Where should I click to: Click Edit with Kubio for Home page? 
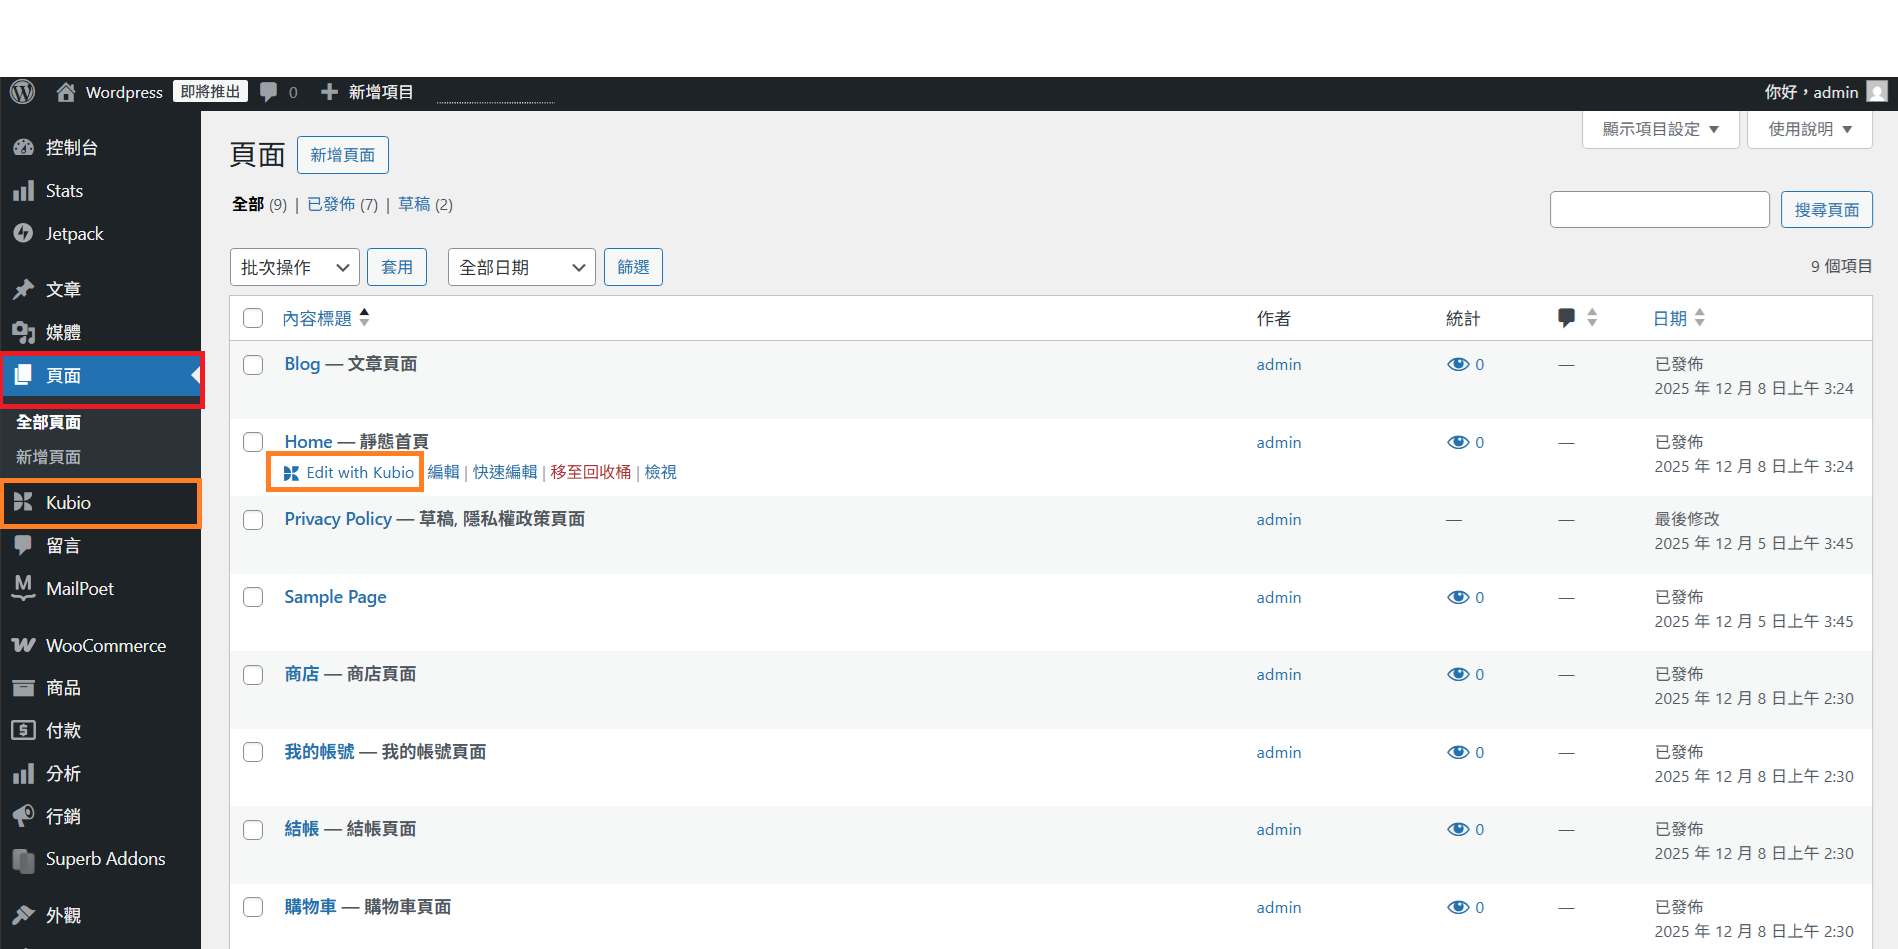[349, 472]
